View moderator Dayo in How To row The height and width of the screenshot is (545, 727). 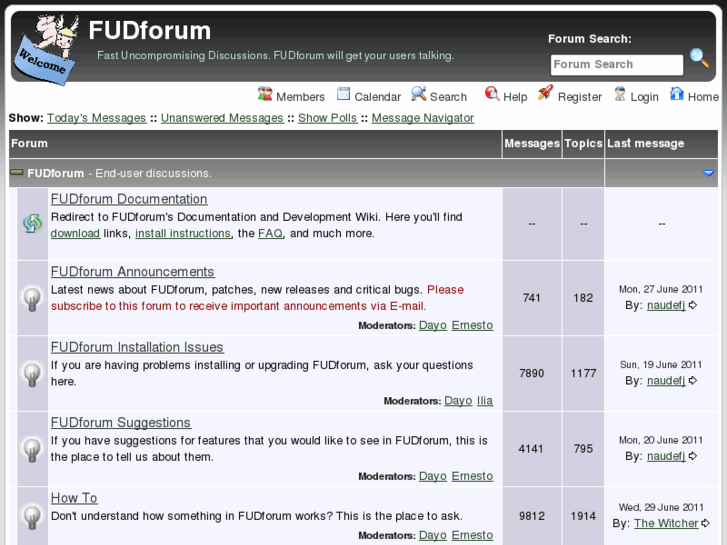tap(433, 535)
